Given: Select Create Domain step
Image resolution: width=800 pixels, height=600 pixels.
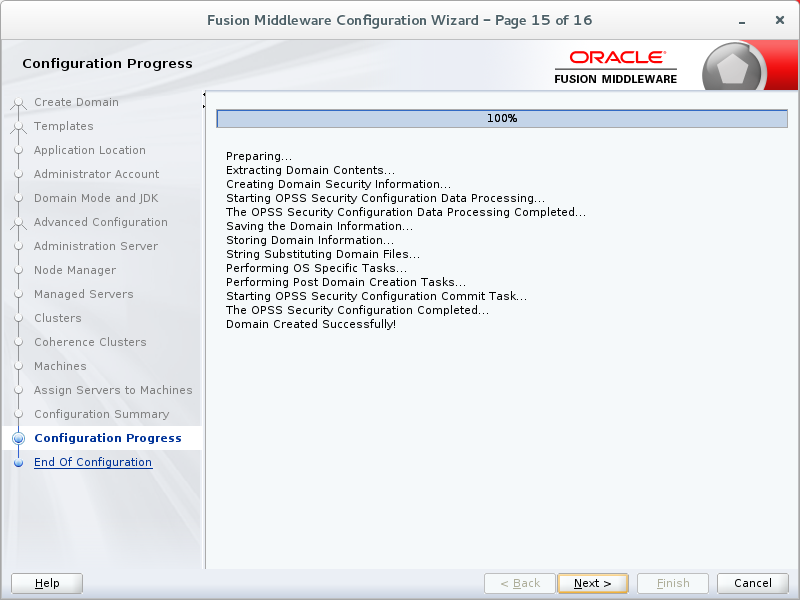Looking at the screenshot, I should pyautogui.click(x=77, y=102).
